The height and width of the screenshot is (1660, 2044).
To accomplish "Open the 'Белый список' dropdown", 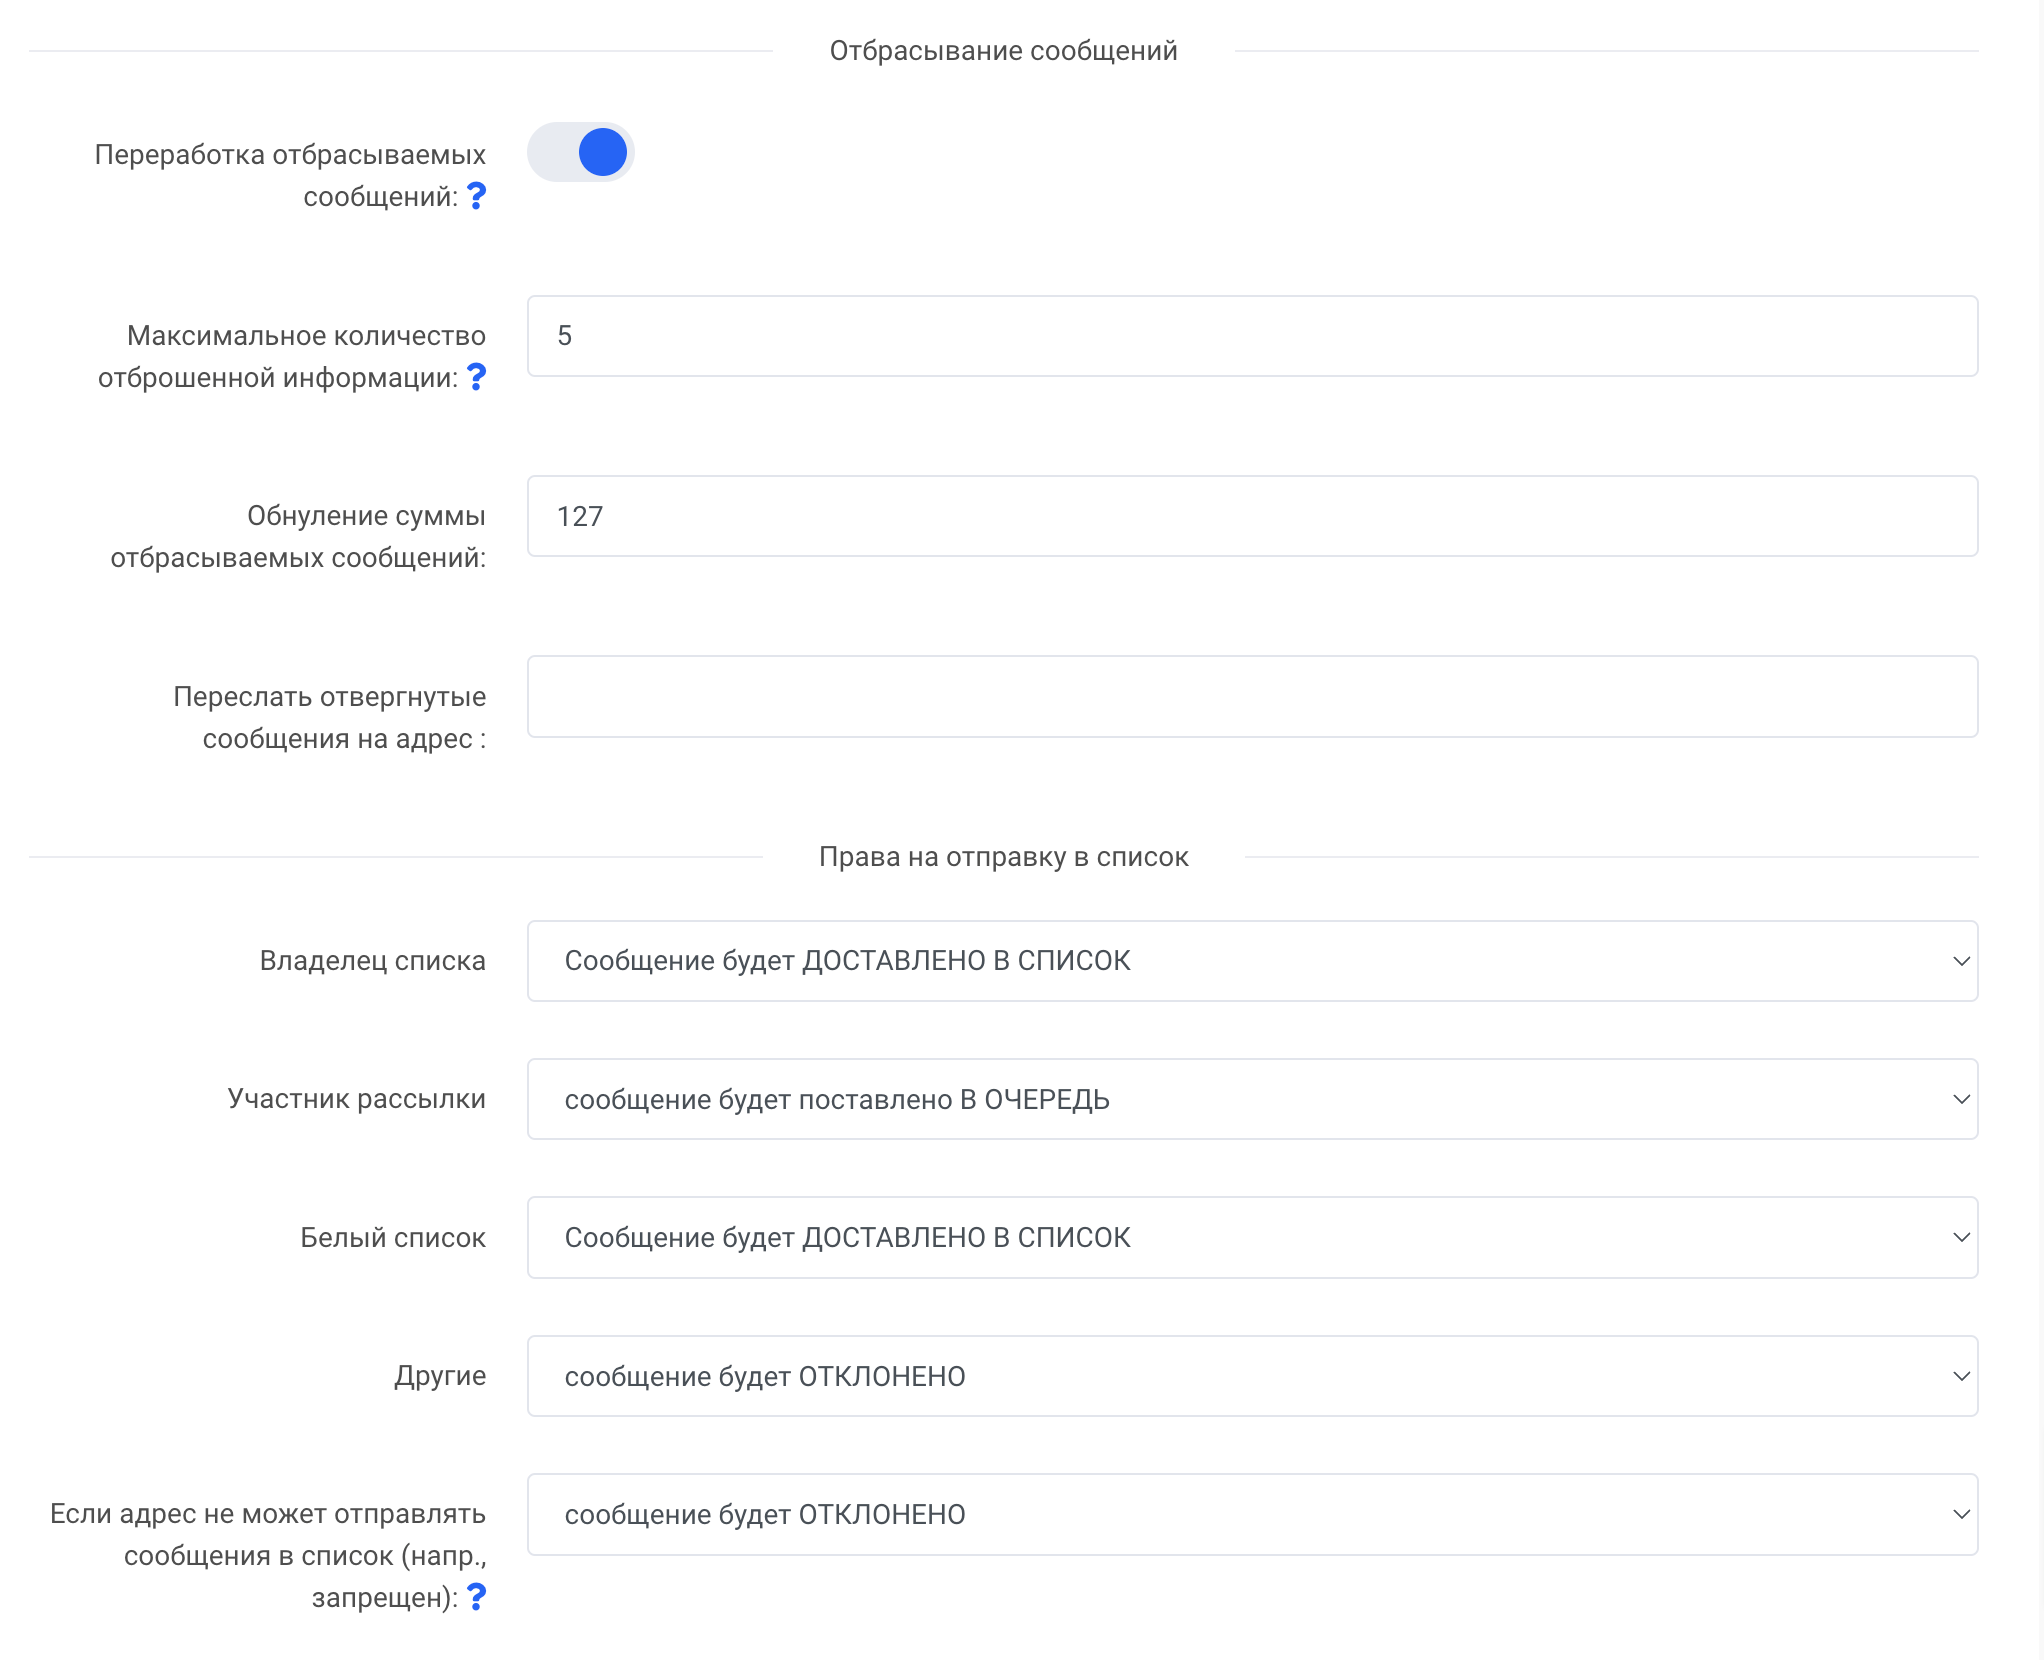I will [x=1252, y=1237].
